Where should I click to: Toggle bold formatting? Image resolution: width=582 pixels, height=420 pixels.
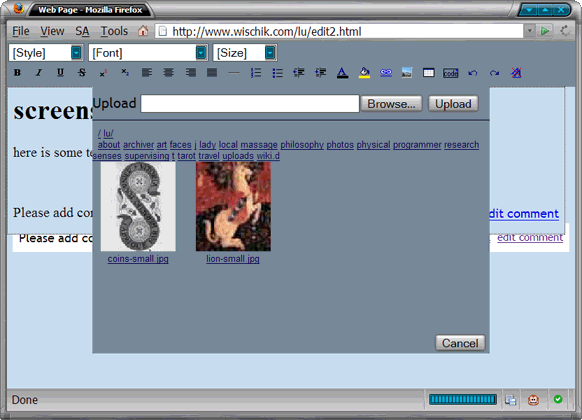pyautogui.click(x=17, y=73)
